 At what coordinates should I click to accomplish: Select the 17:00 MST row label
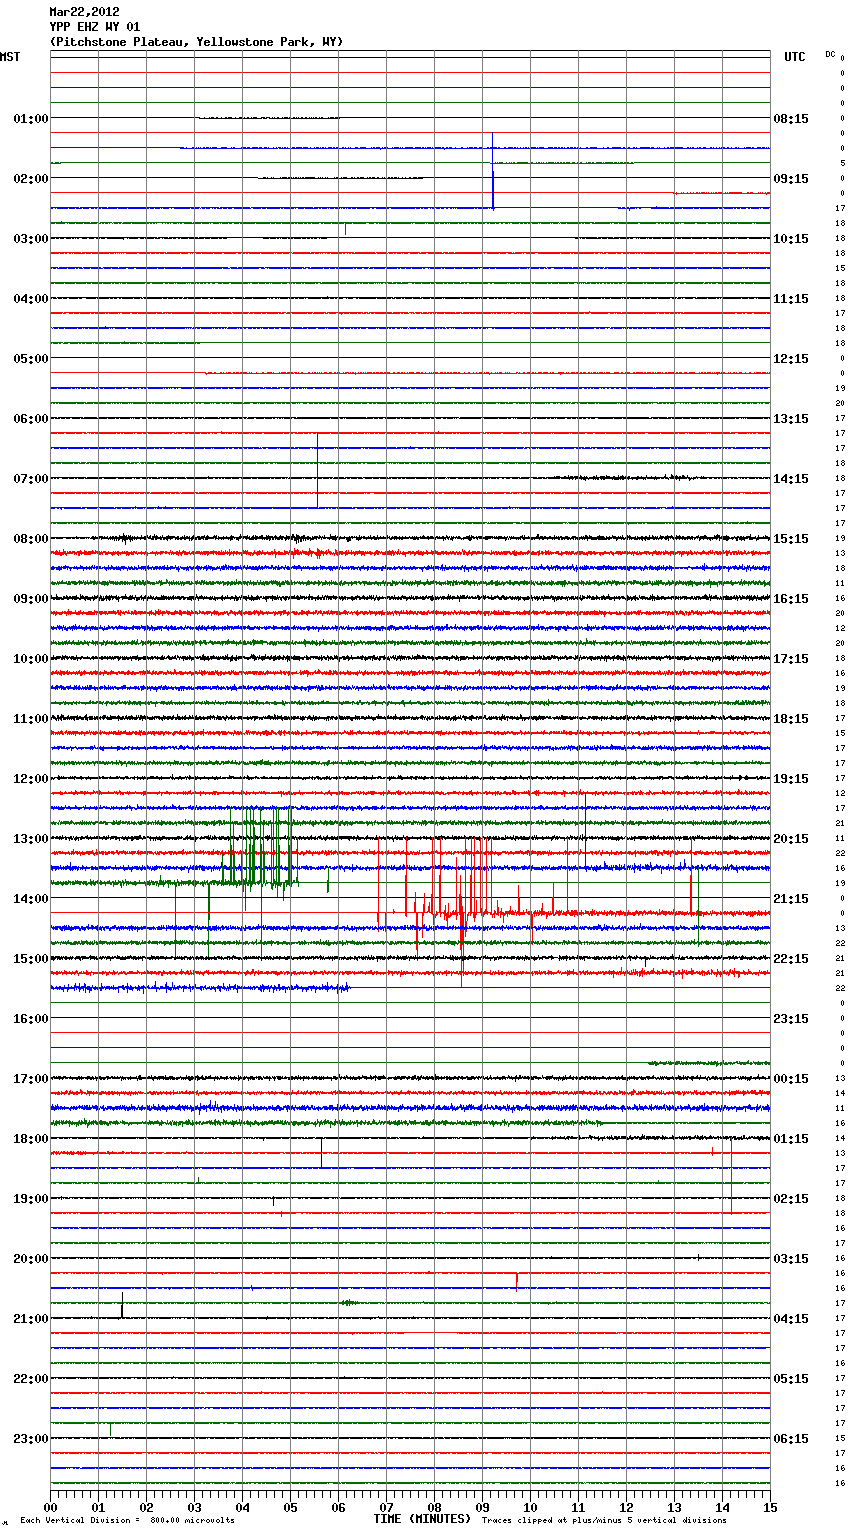[31, 1079]
